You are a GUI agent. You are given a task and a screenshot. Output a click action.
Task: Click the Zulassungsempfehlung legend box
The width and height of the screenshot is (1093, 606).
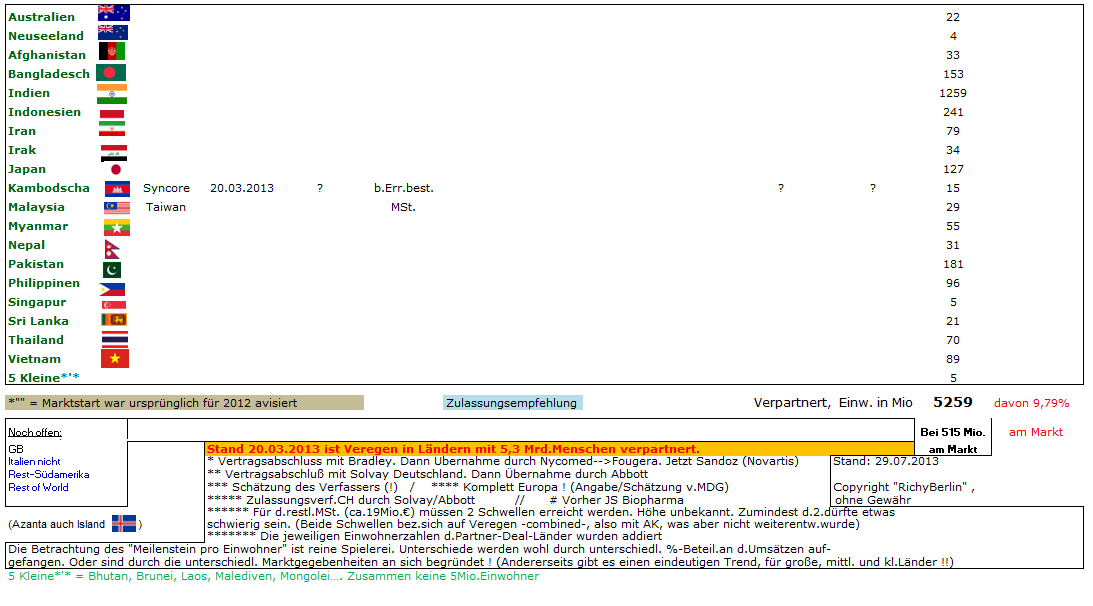coord(512,403)
